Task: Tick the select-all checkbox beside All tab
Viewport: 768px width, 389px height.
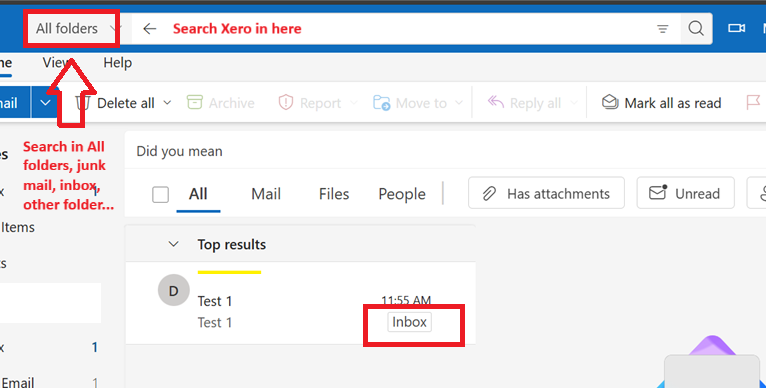Action: tap(160, 194)
